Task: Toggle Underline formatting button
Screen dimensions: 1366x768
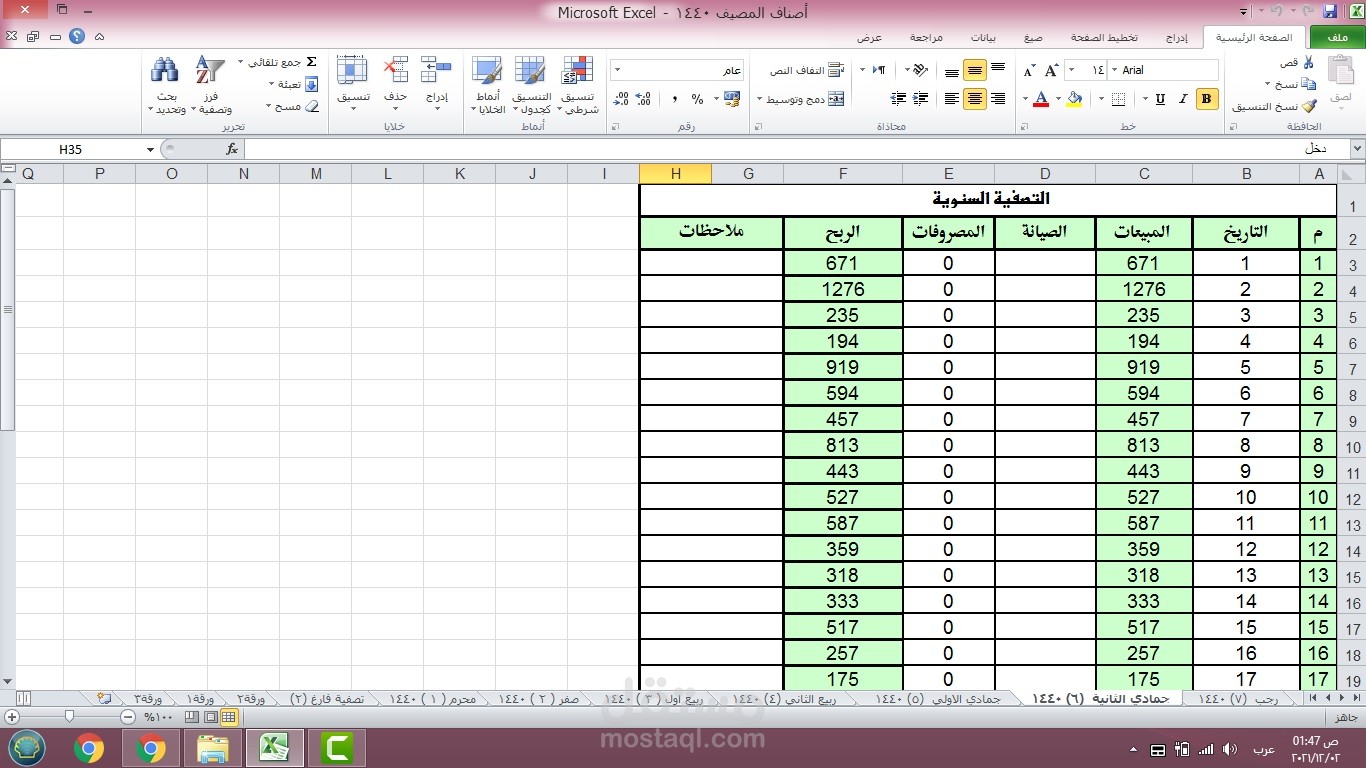Action: (1160, 98)
